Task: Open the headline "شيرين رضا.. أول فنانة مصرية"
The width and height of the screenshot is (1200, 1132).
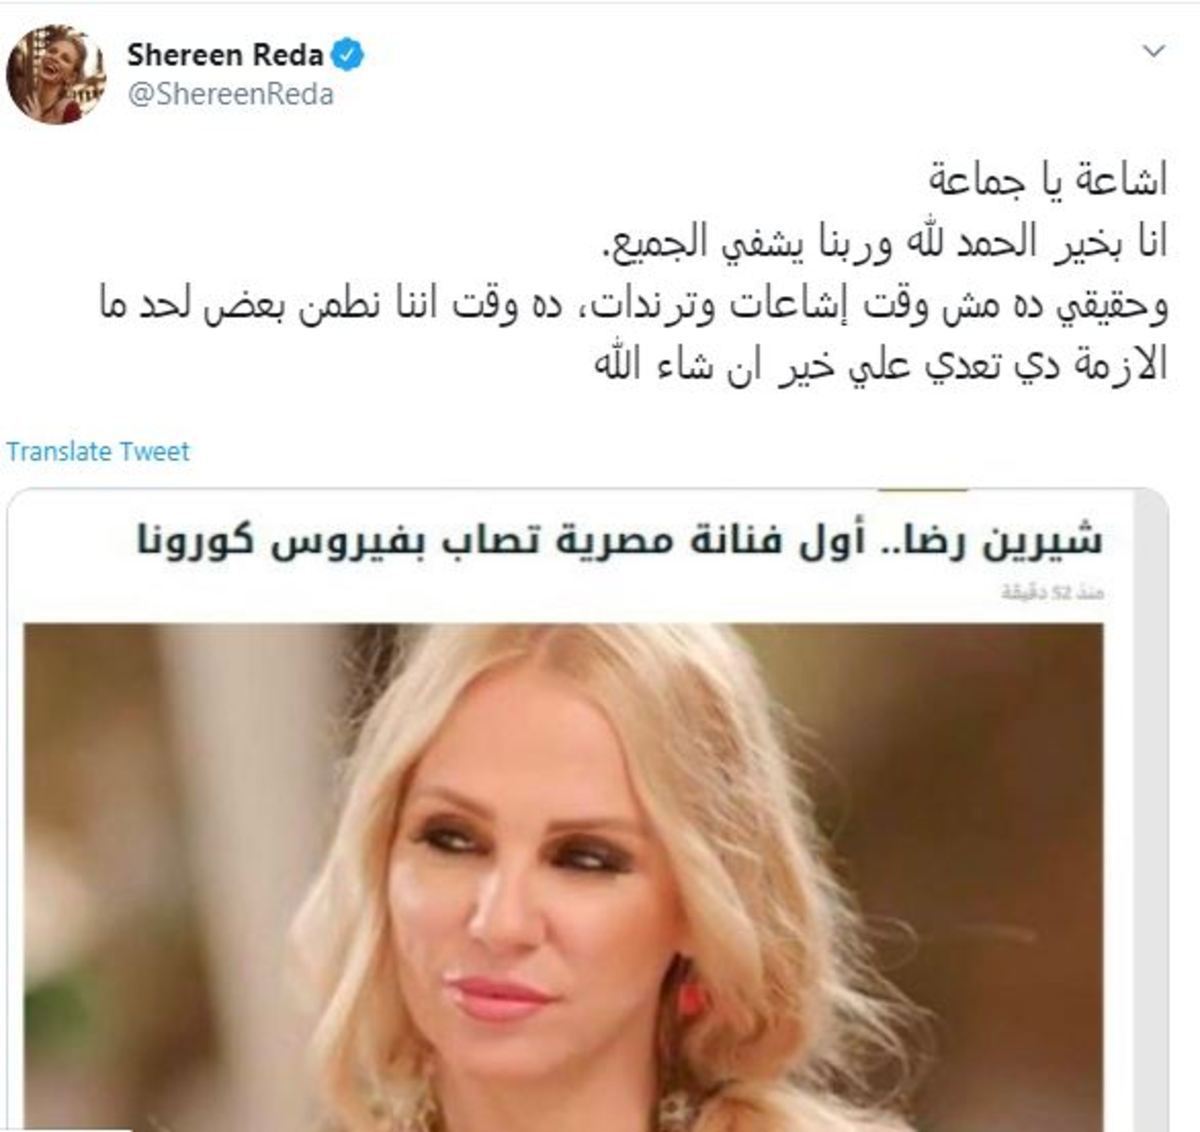Action: [x=619, y=541]
